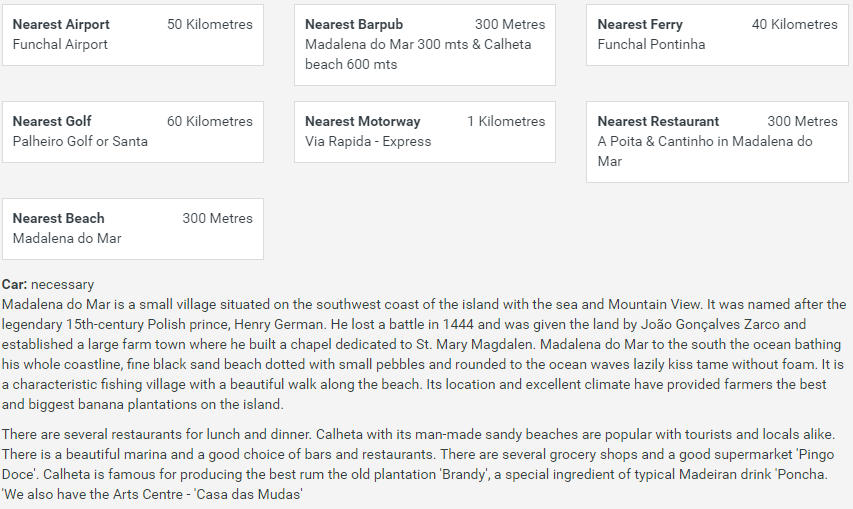Image resolution: width=853 pixels, height=509 pixels.
Task: Click the paragraph about Calheta restaurants
Action: point(424,465)
